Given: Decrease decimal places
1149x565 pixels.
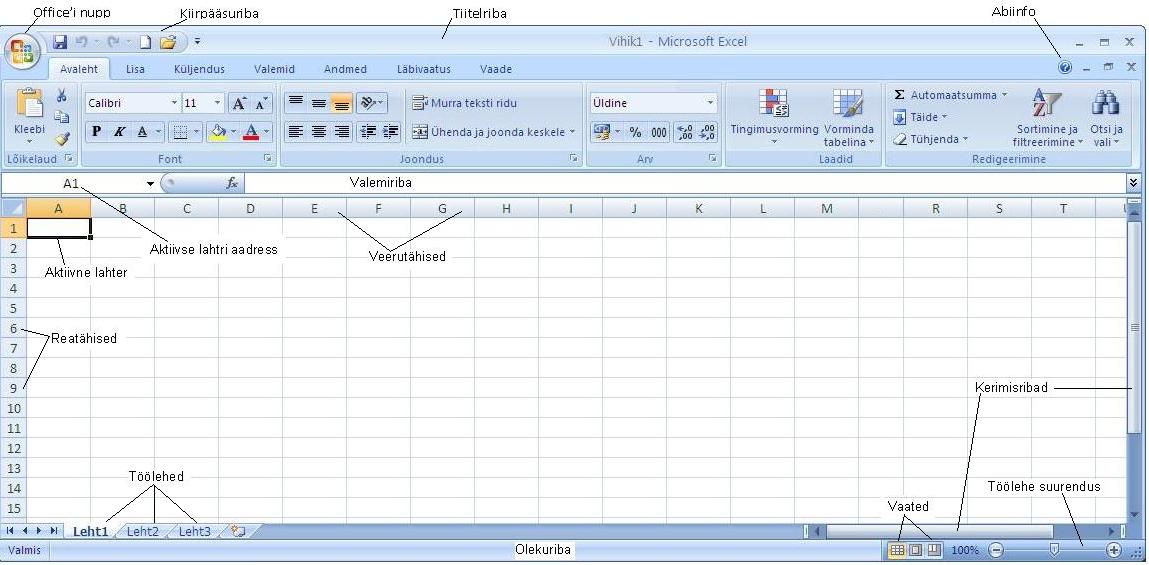Looking at the screenshot, I should coord(707,133).
